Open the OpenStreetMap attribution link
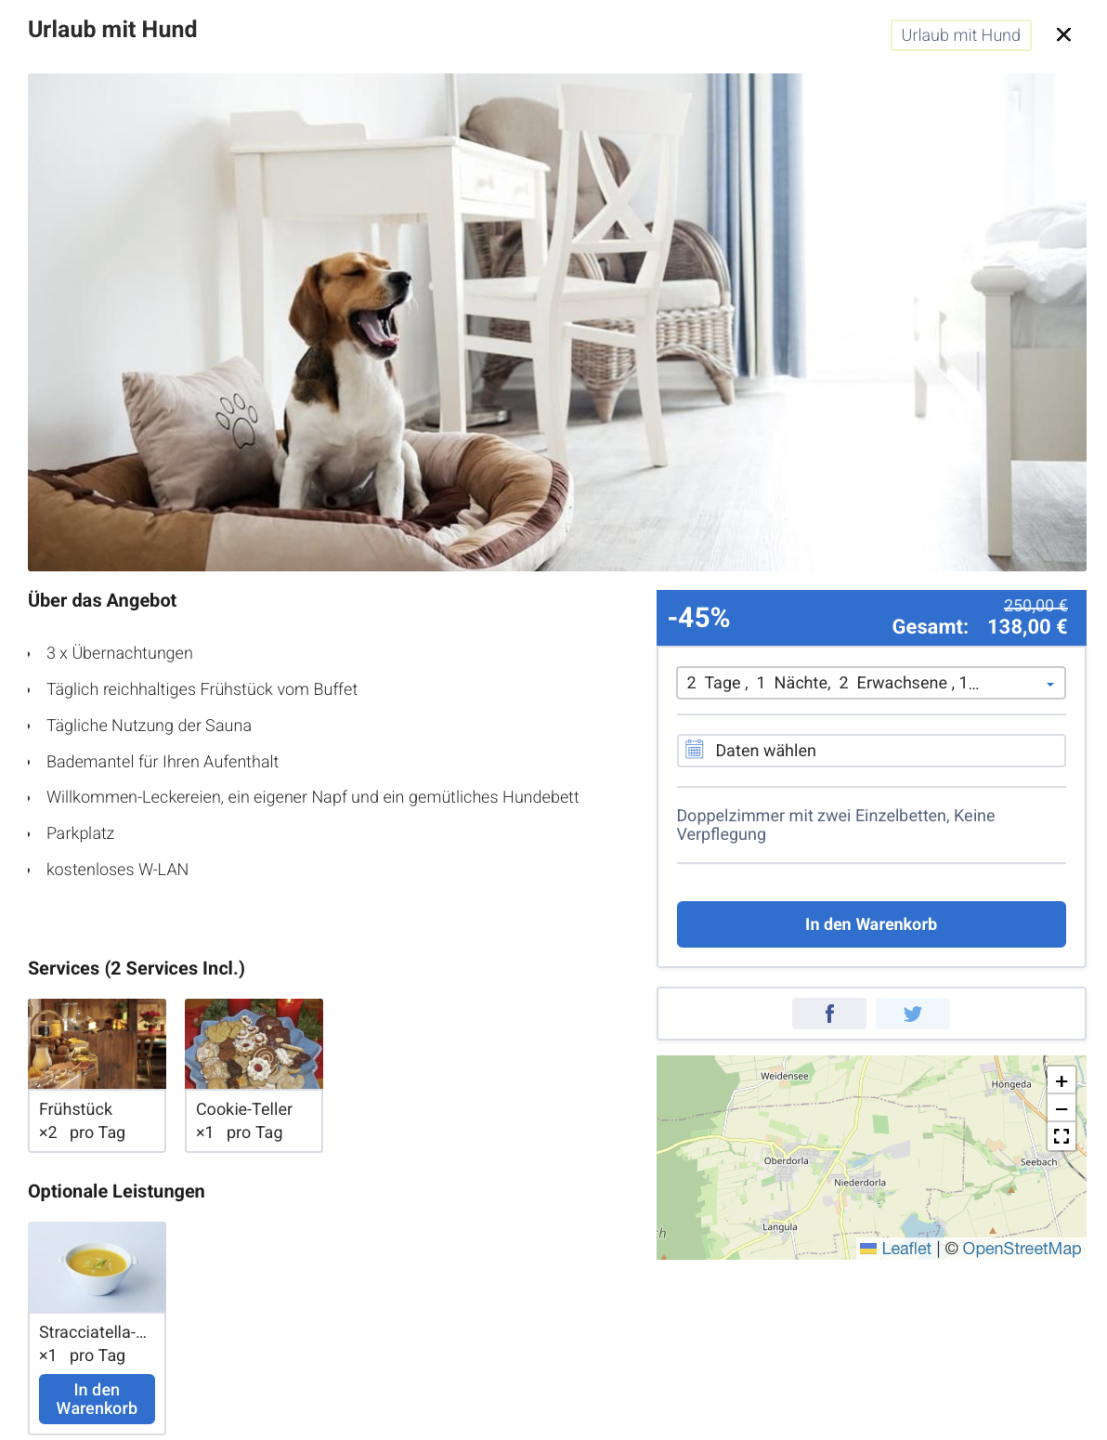Screen dimensions: 1107x1440 (x=1022, y=1248)
